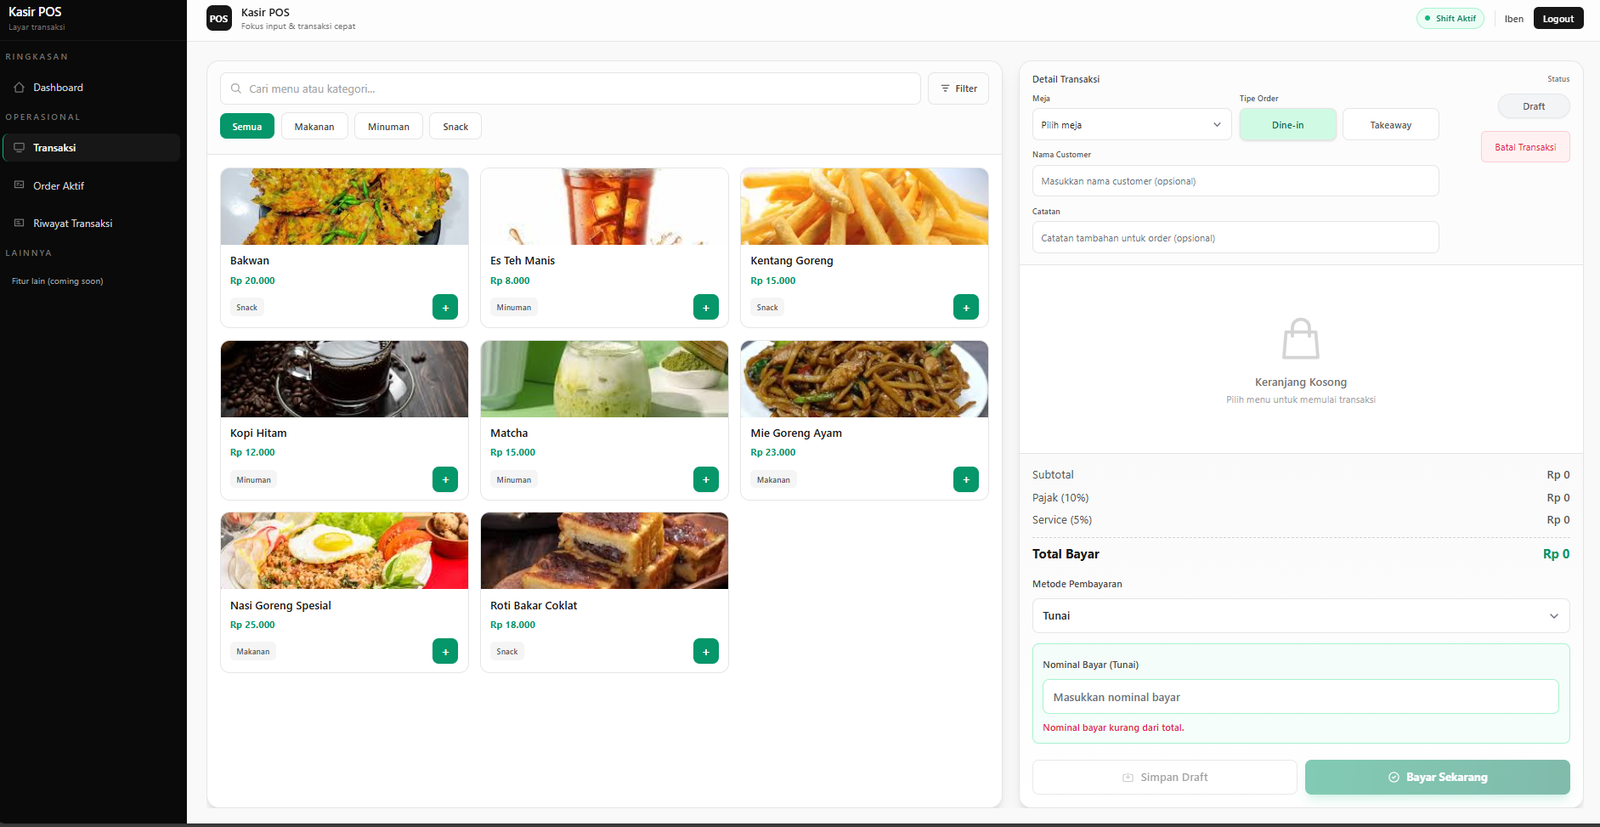Click the Transaksi sidebar icon
1600x827 pixels.
point(19,147)
